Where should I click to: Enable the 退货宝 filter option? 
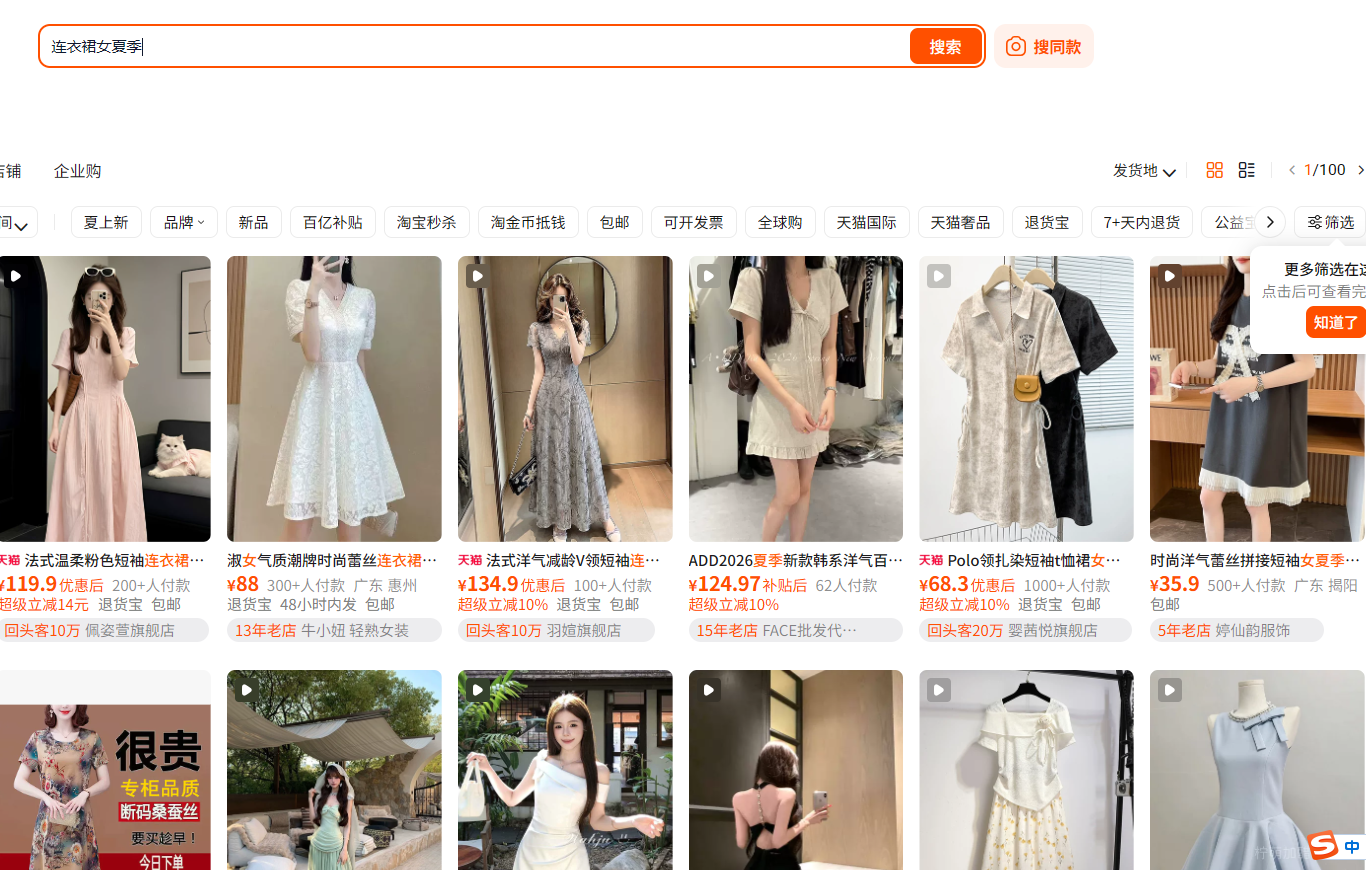[x=1047, y=222]
